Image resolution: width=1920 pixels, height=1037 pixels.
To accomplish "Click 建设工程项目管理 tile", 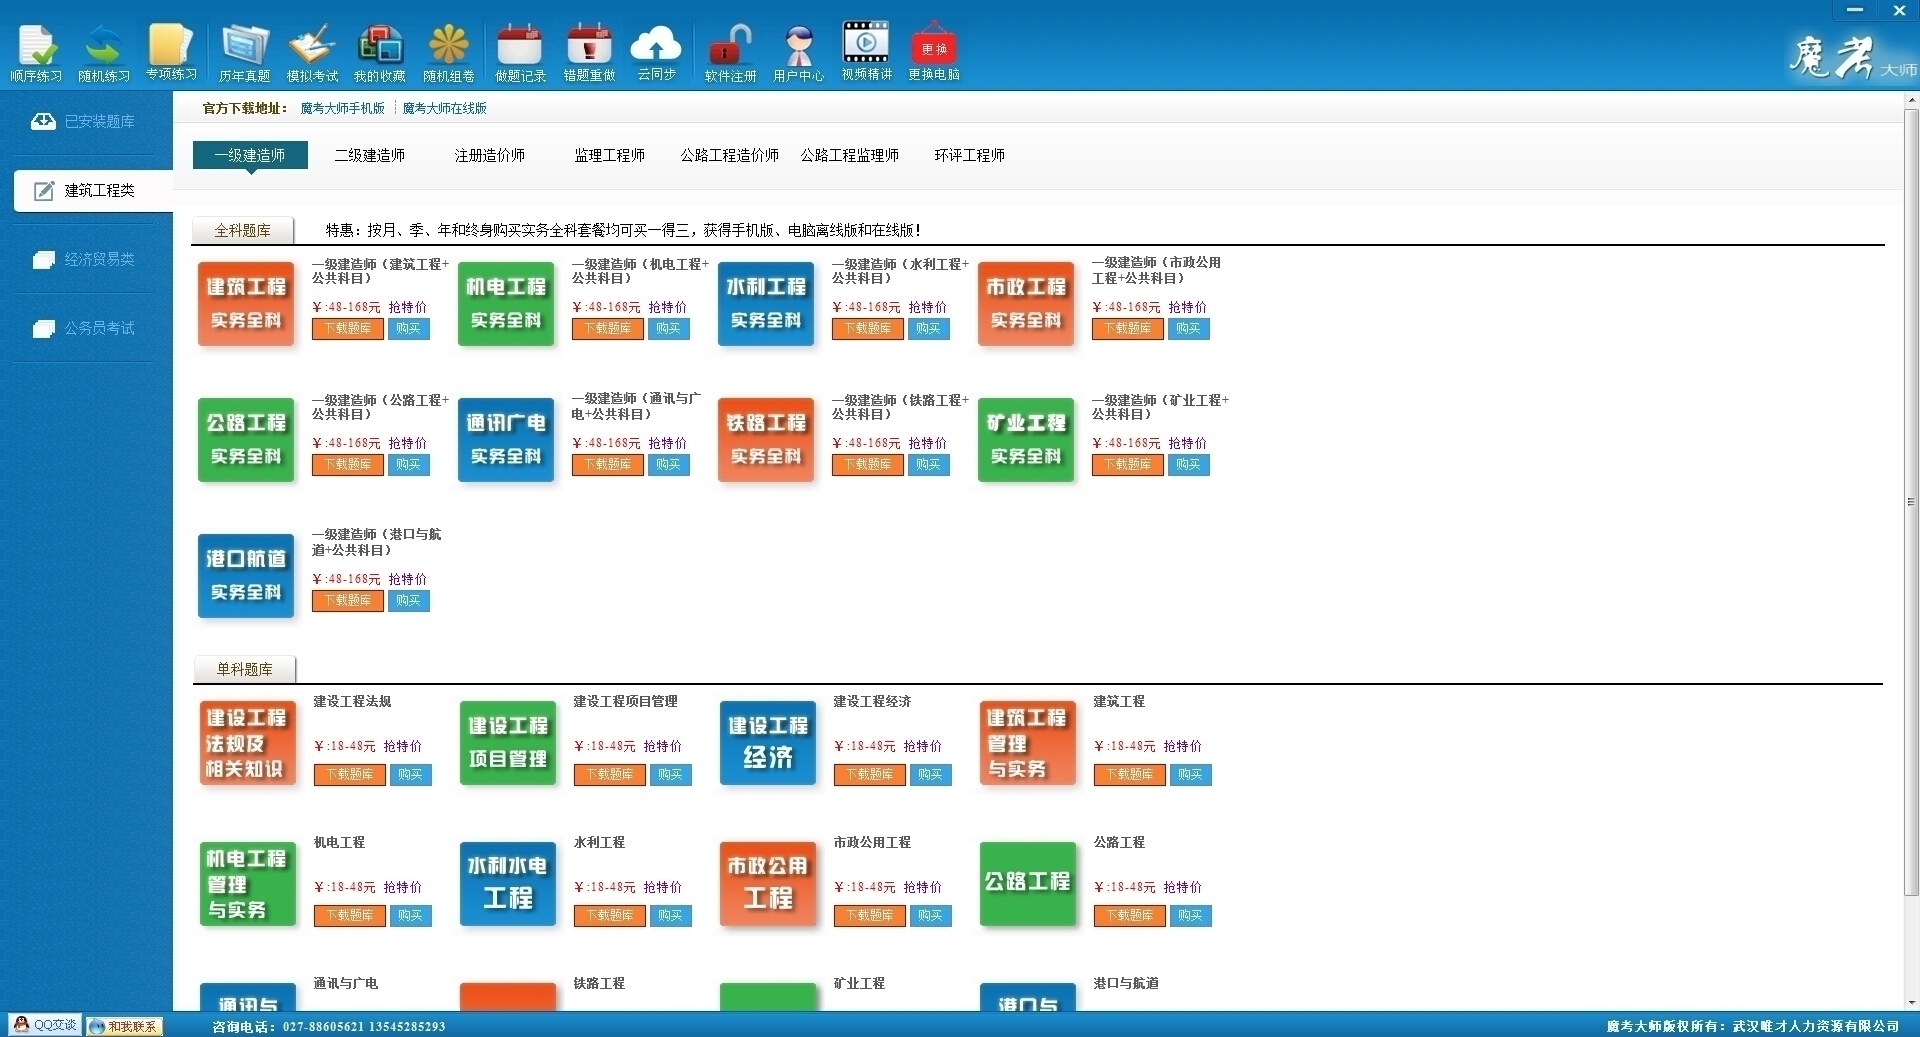I will [508, 743].
